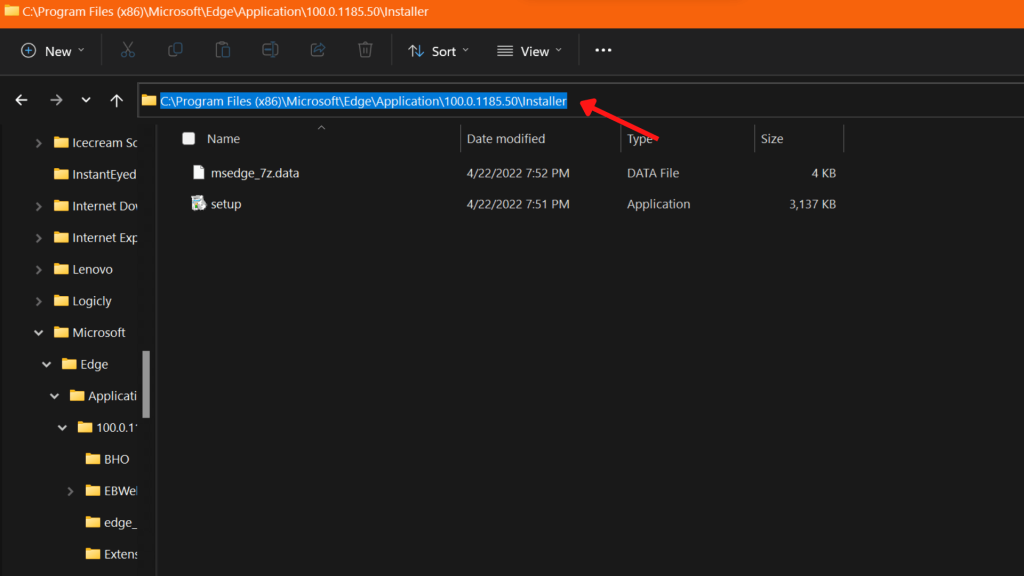Click the 4 KB size cell
Viewport: 1024px width, 576px height.
(x=824, y=173)
